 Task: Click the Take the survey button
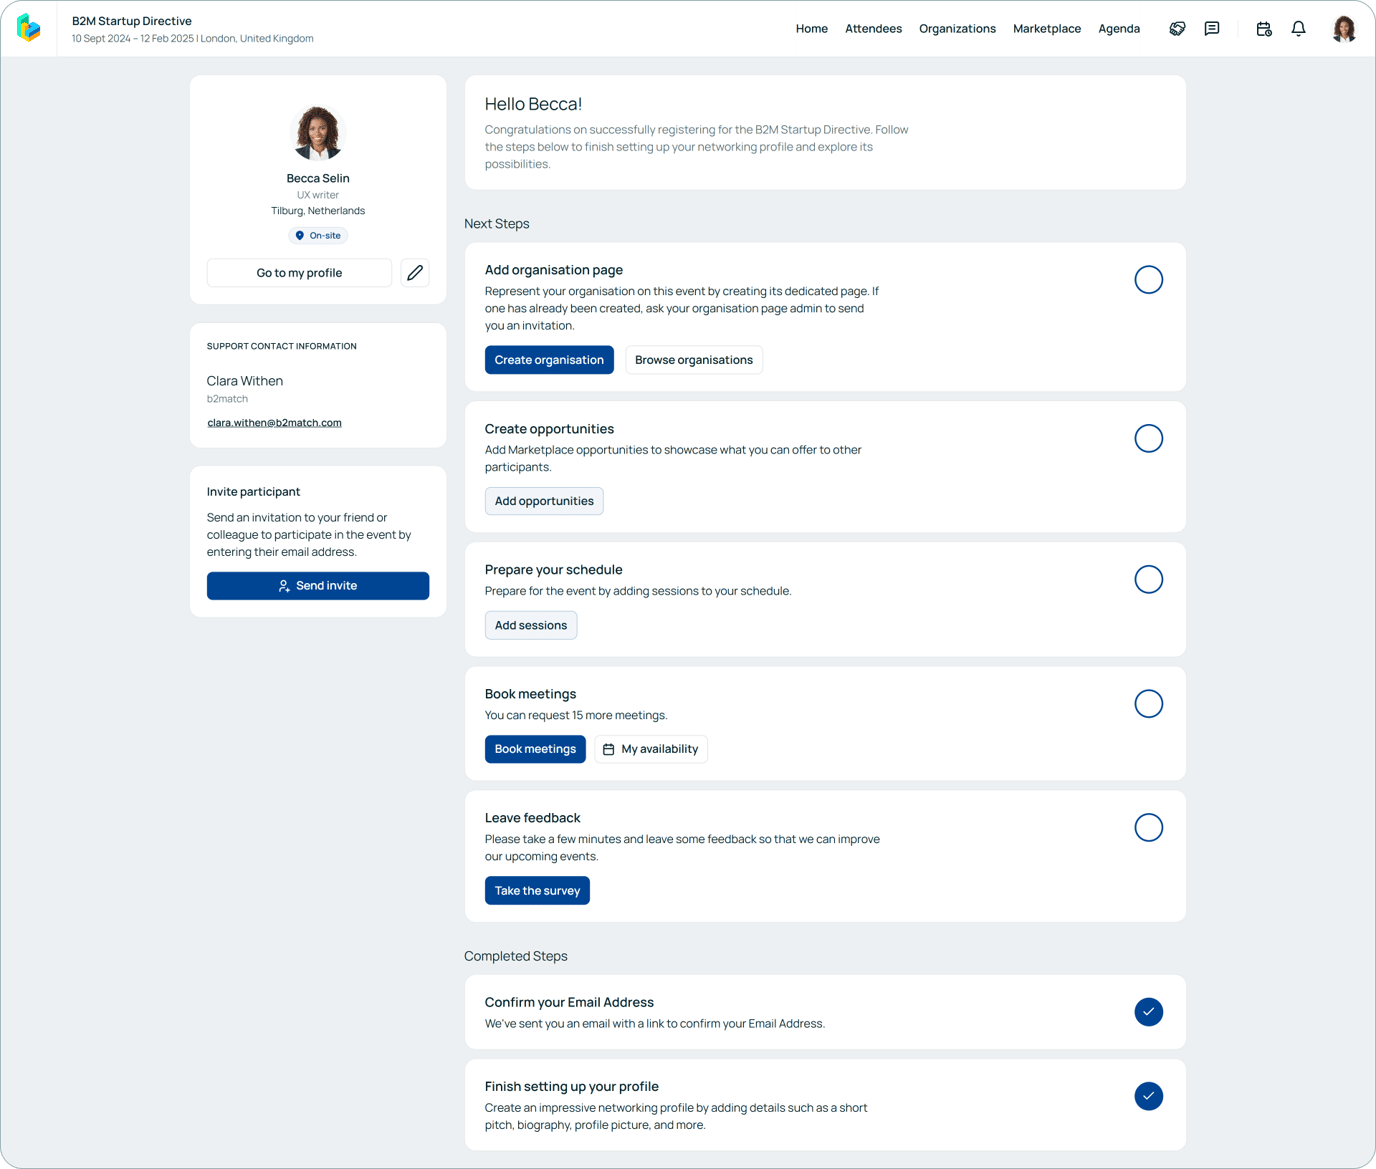pyautogui.click(x=537, y=890)
